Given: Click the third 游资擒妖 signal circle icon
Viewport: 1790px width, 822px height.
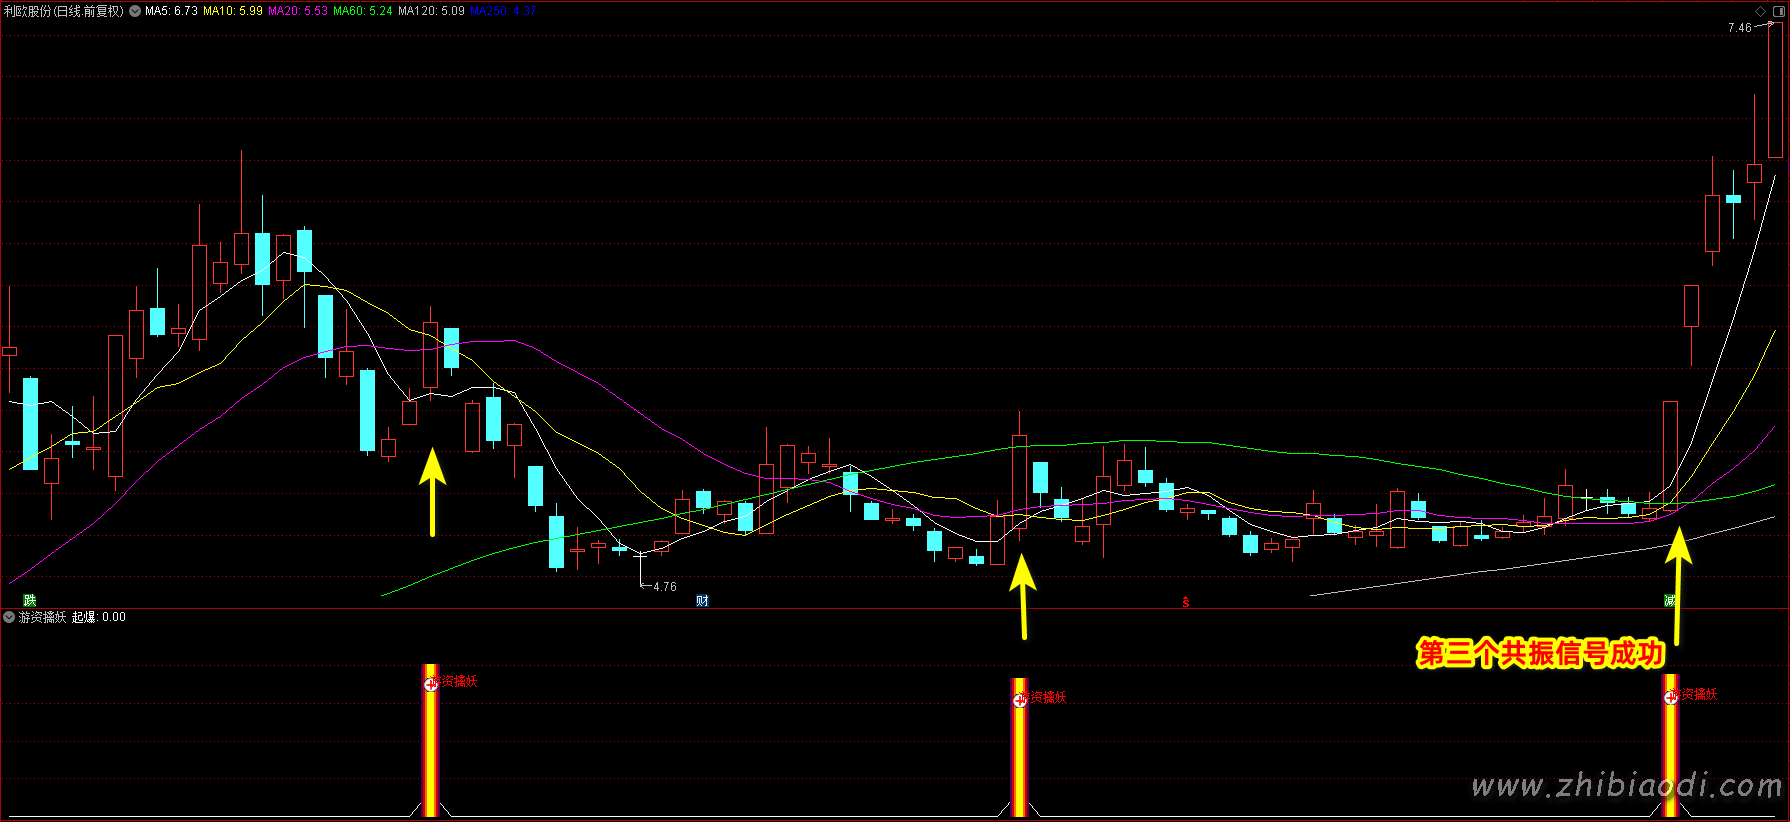Looking at the screenshot, I should (x=1670, y=697).
